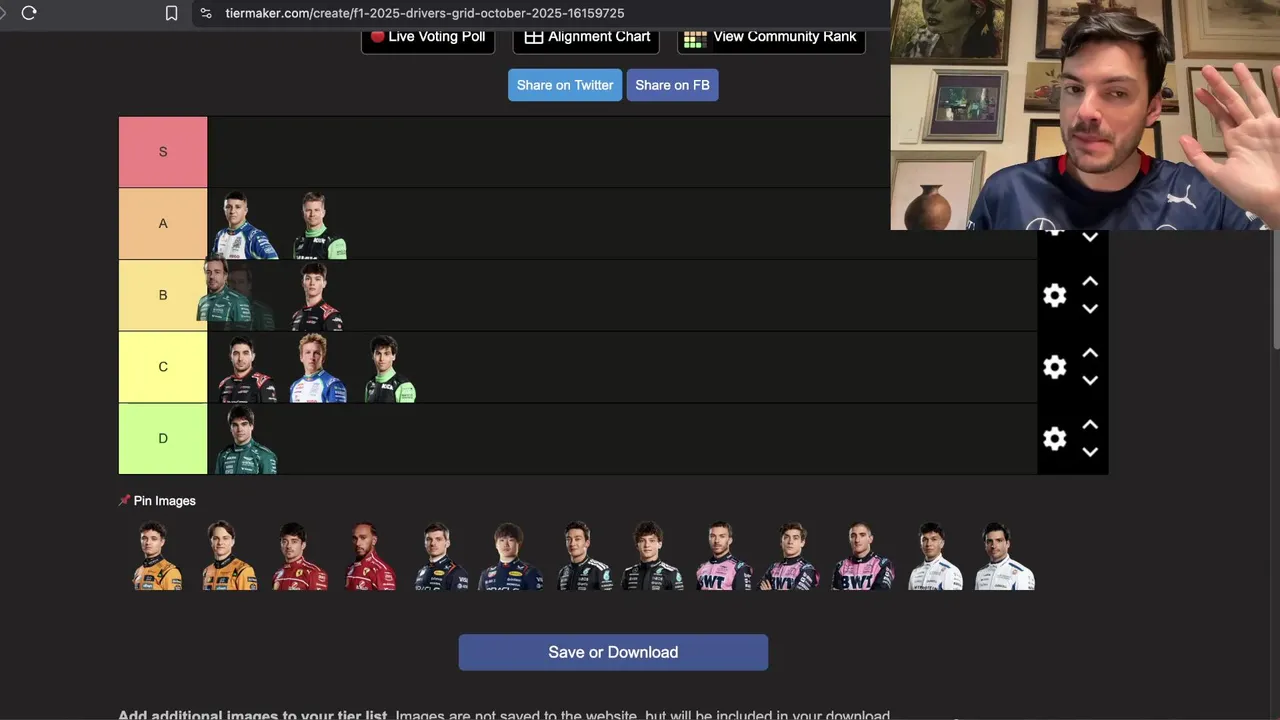1280x720 pixels.
Task: Pick the right navy Red Bull driver image
Action: (511, 556)
